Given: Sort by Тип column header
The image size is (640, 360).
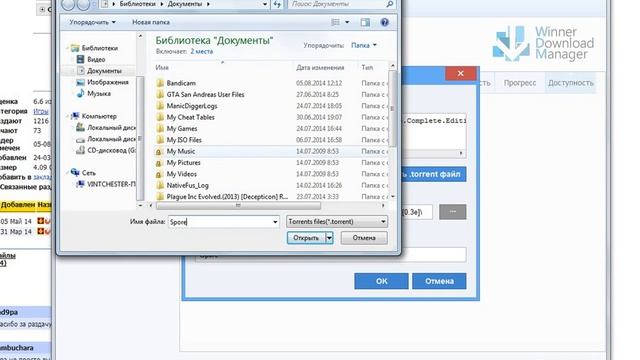Looking at the screenshot, I should (x=367, y=68).
